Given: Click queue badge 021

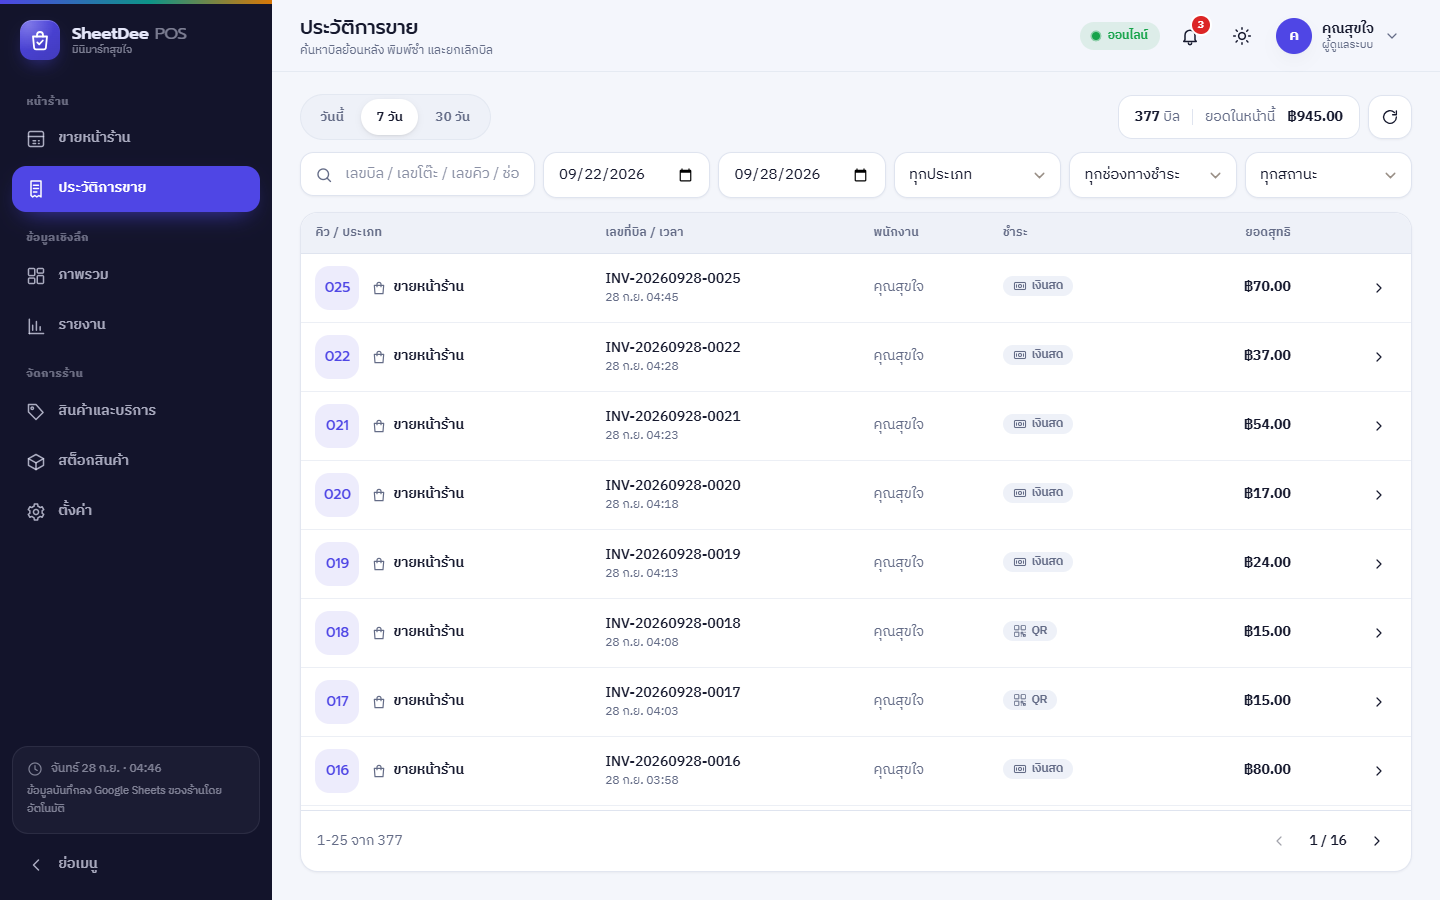Looking at the screenshot, I should 337,426.
